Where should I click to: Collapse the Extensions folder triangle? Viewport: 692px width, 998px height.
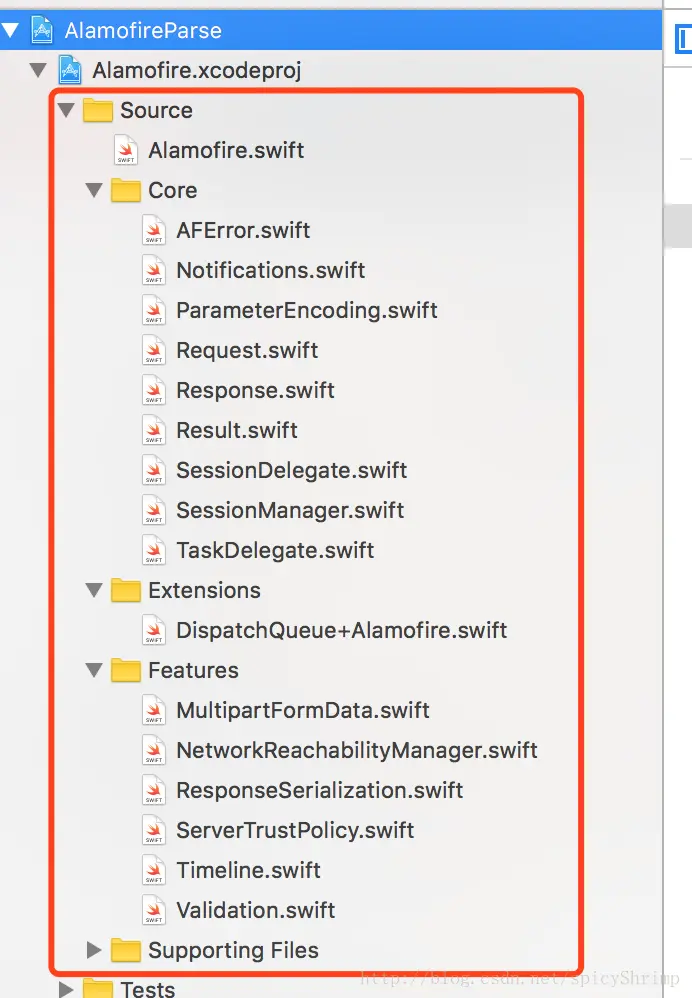pos(94,590)
